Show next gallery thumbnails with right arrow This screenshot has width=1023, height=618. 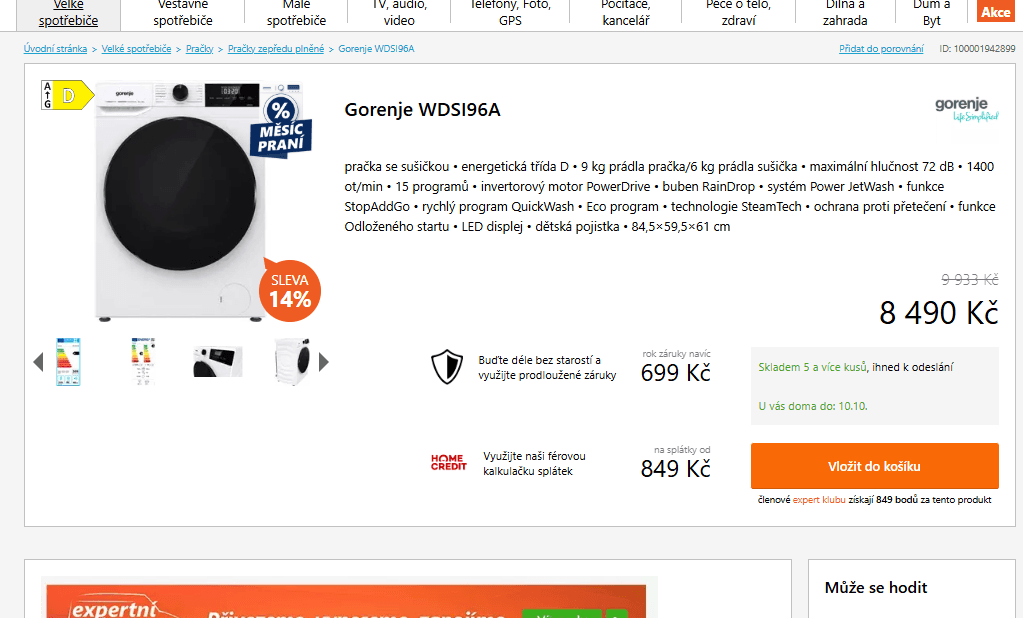(324, 362)
